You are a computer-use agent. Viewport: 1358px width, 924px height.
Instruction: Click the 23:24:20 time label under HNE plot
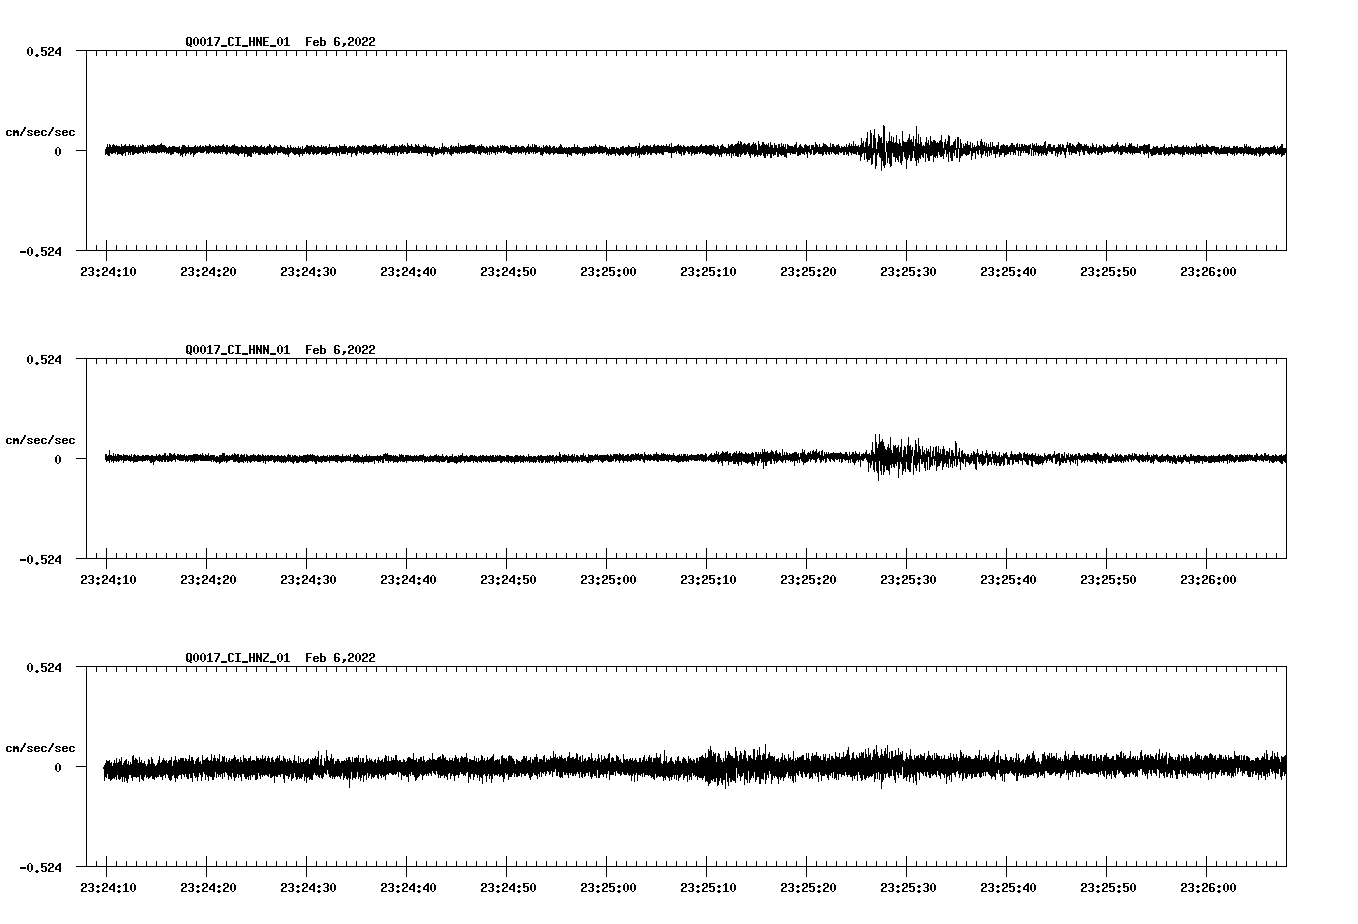[208, 272]
